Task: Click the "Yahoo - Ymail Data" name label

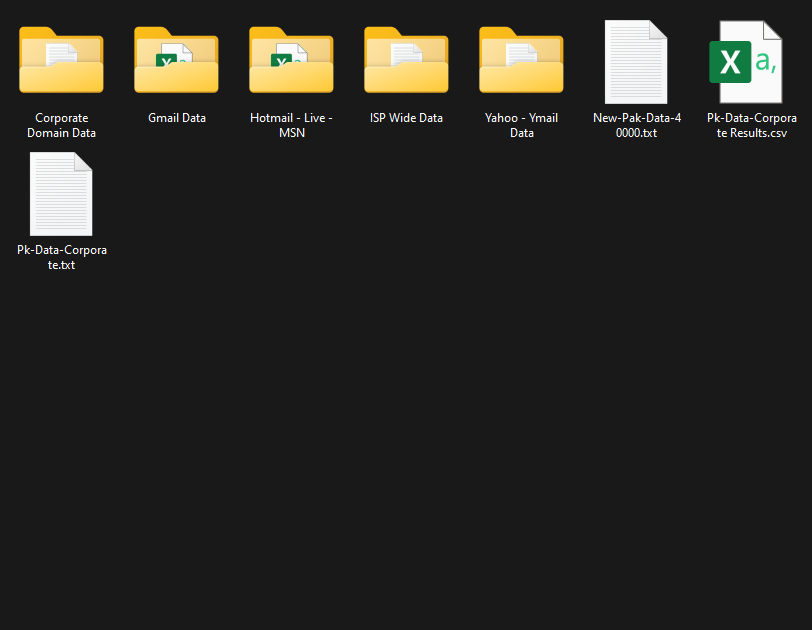Action: pos(521,125)
